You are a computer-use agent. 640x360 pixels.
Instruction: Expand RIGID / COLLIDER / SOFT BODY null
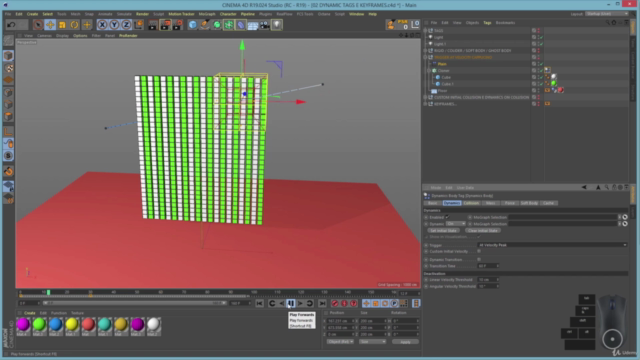[x=425, y=51]
